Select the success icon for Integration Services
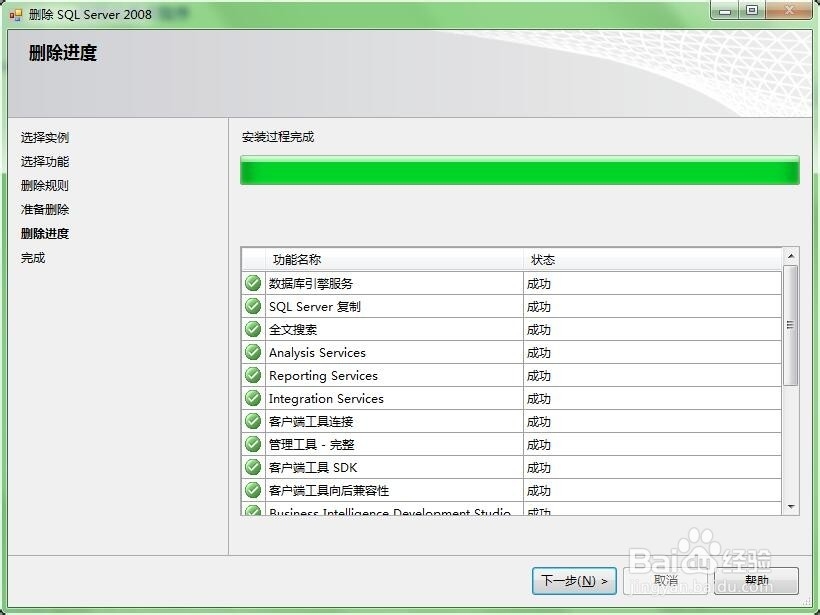 [x=252, y=398]
